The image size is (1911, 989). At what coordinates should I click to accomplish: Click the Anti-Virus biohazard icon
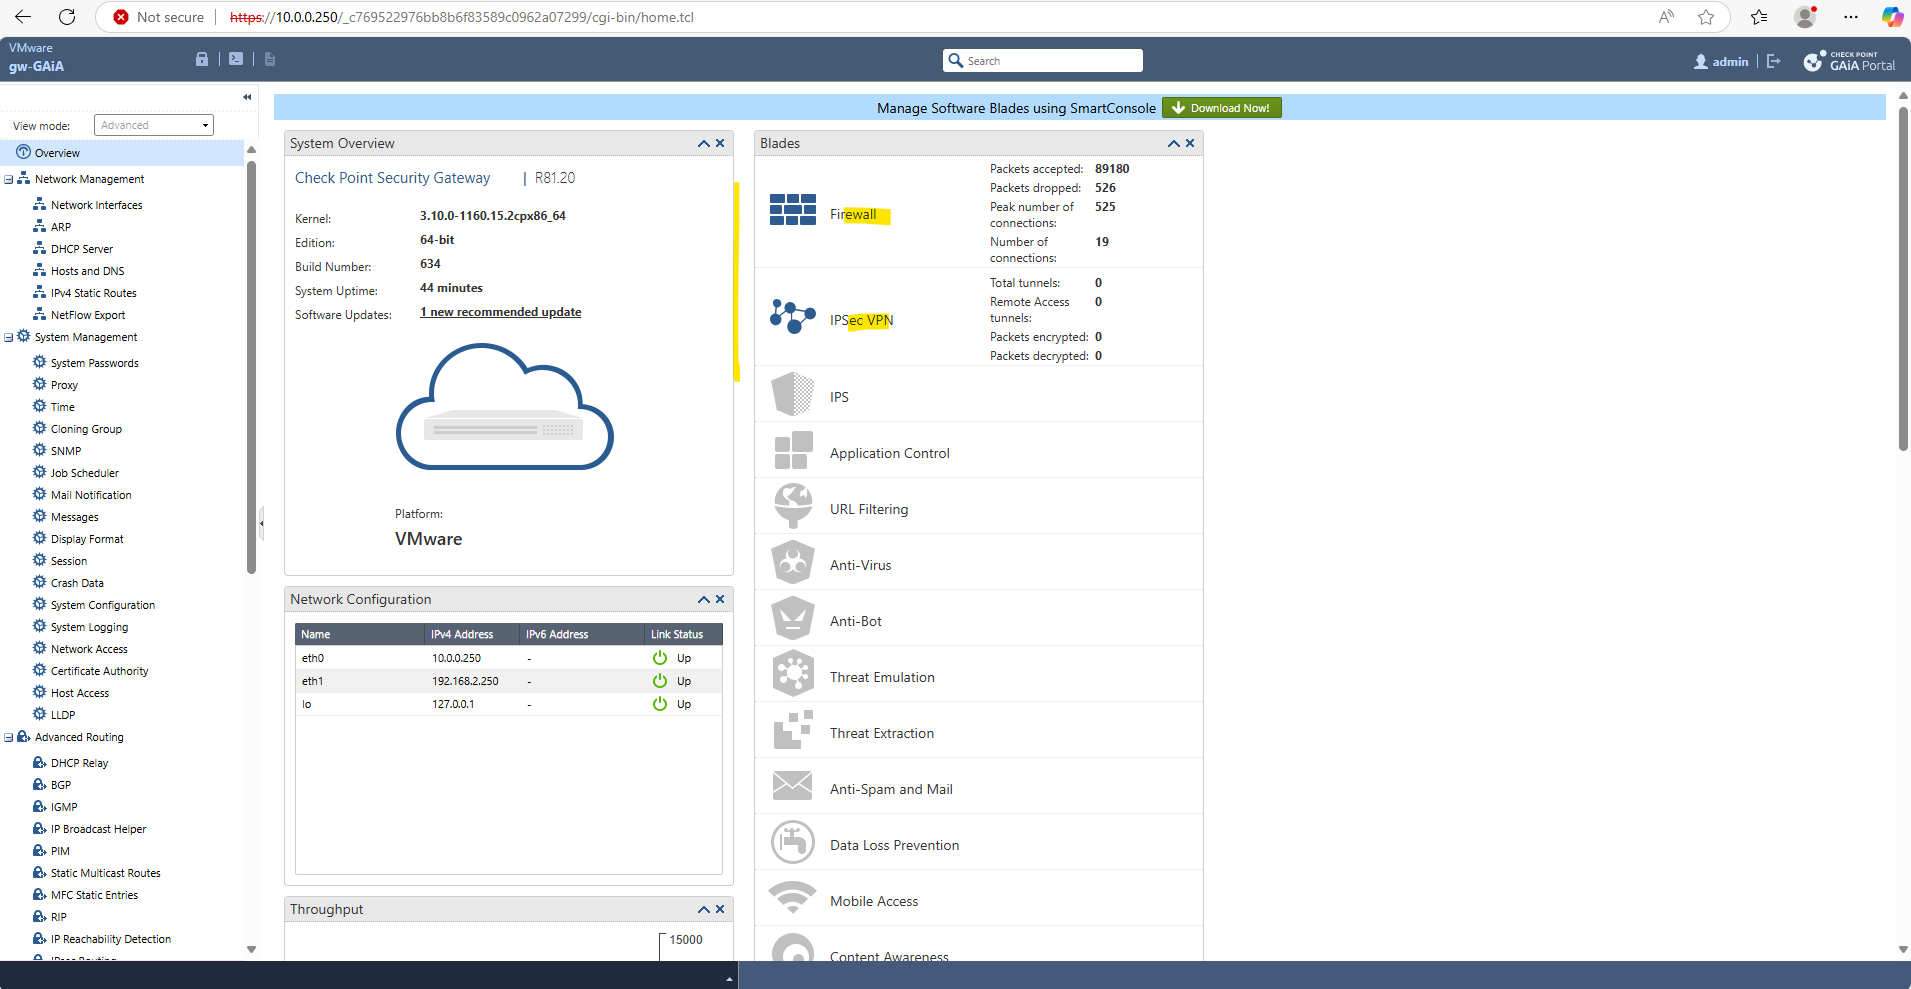793,562
